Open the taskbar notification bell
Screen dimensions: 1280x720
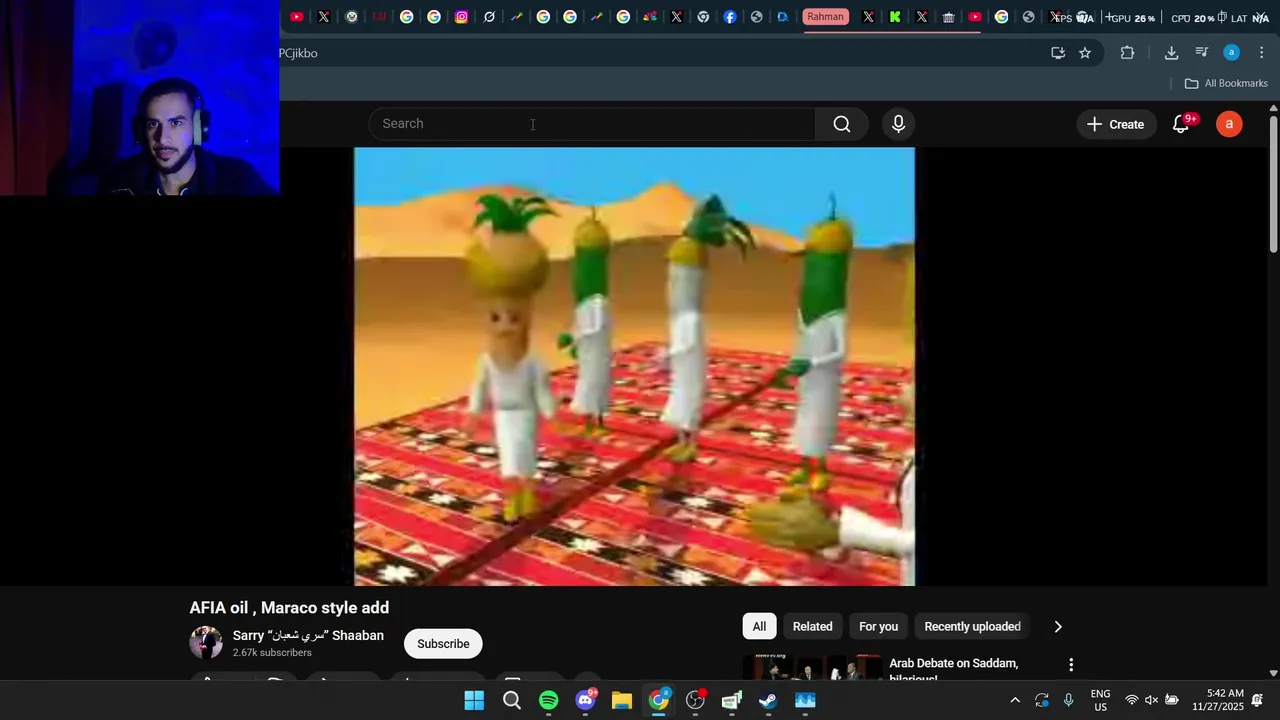click(x=1258, y=700)
